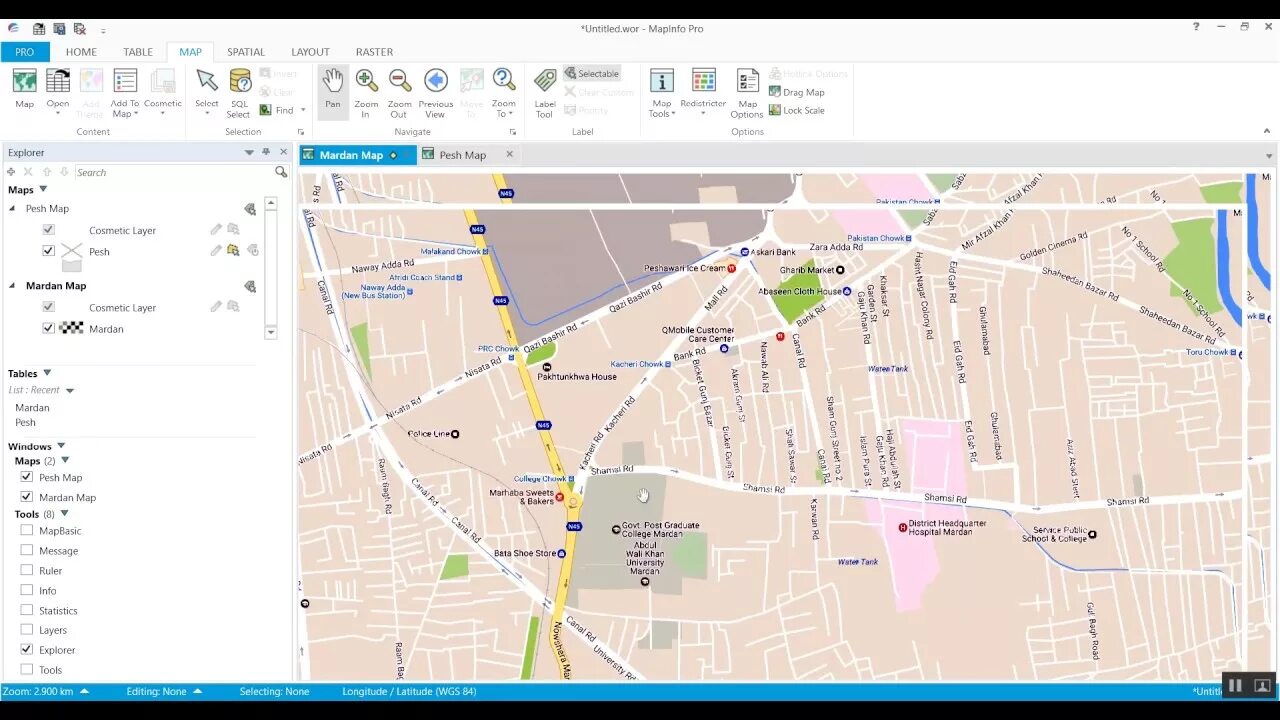Open Map Tools info icon
This screenshot has width=1280, height=720.
(662, 81)
